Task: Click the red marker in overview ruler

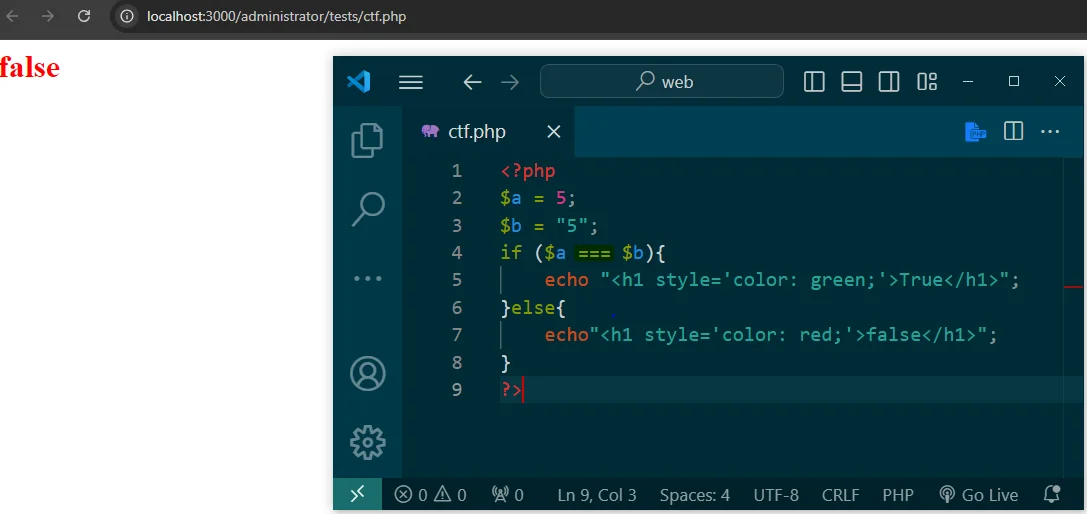Action: pos(1073,286)
